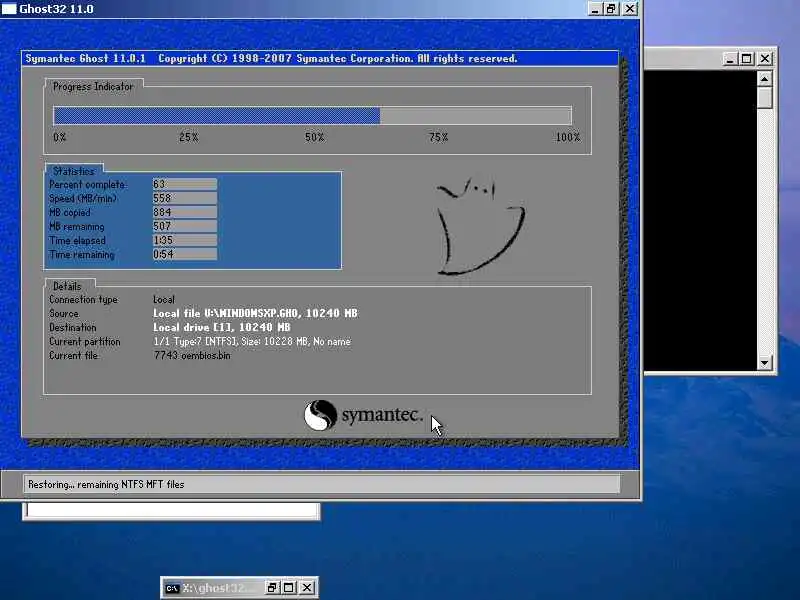Click the symantec wordmark text

382,415
